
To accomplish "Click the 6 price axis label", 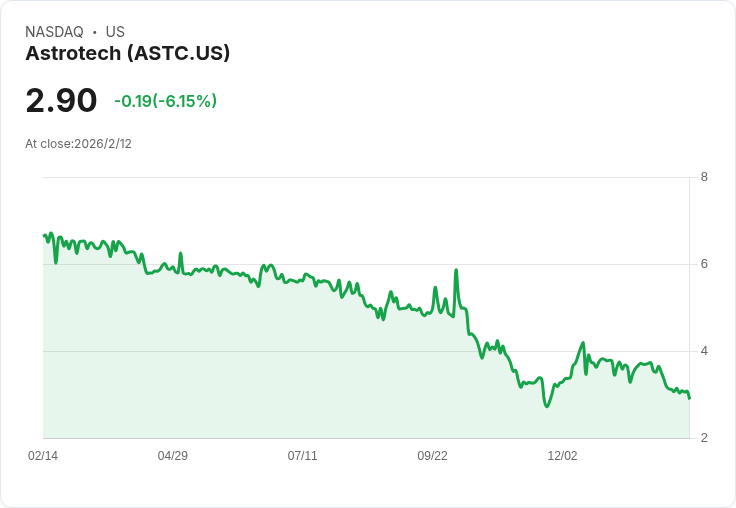I will coord(704,265).
